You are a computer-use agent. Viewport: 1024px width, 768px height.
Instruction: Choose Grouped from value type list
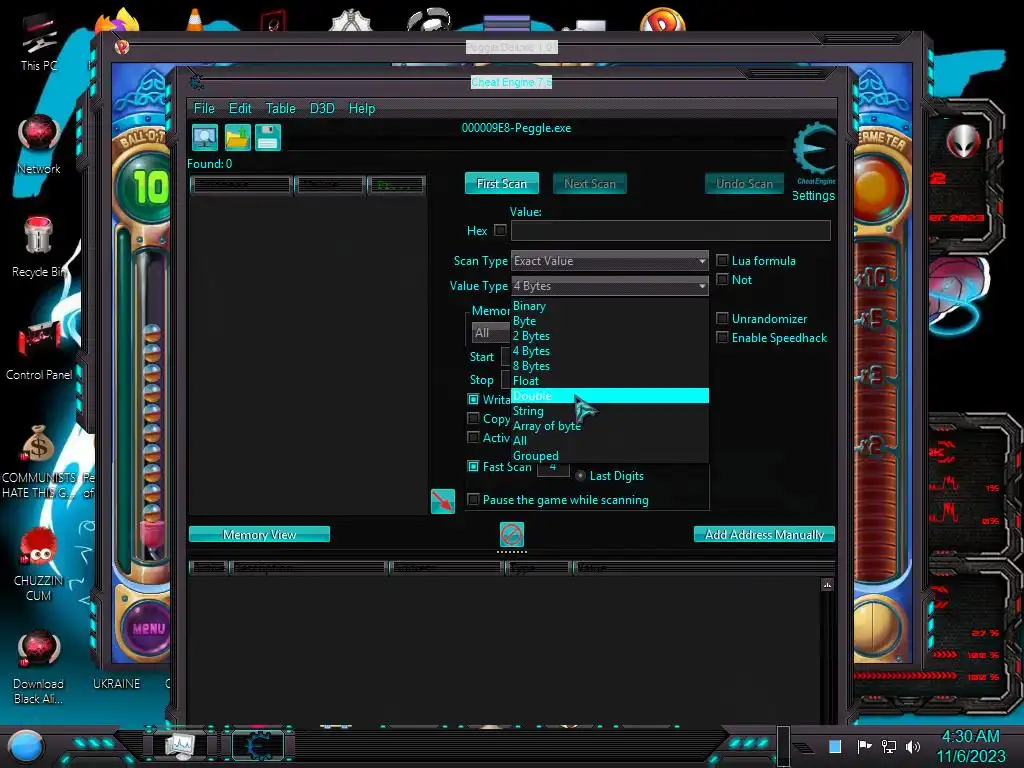609,456
